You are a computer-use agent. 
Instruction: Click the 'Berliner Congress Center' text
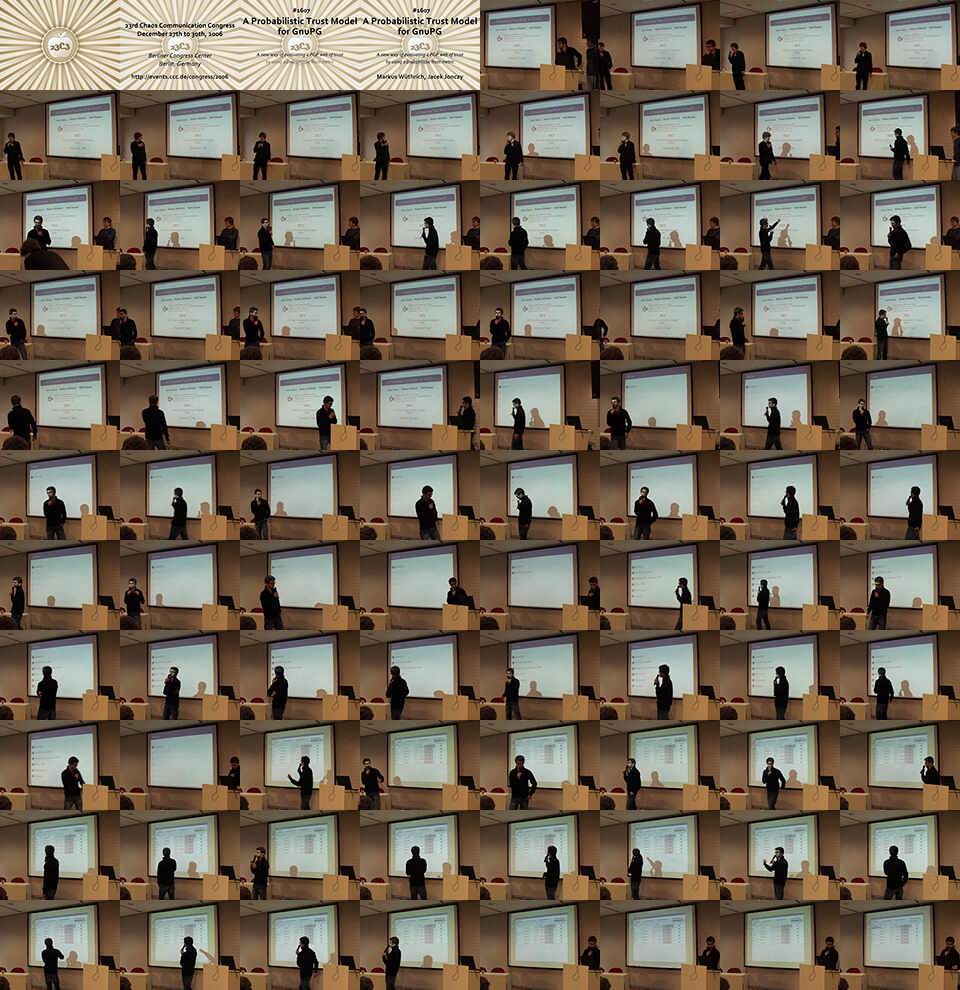point(180,56)
